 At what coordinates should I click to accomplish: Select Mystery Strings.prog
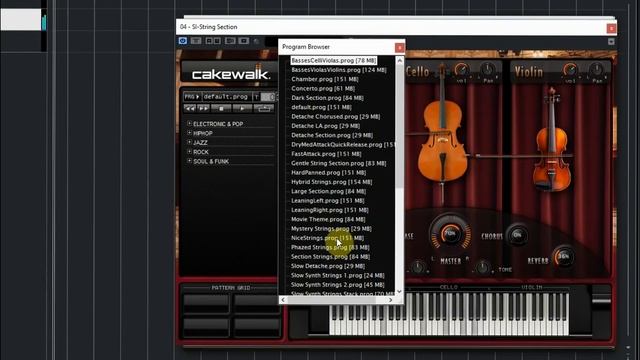click(x=331, y=229)
